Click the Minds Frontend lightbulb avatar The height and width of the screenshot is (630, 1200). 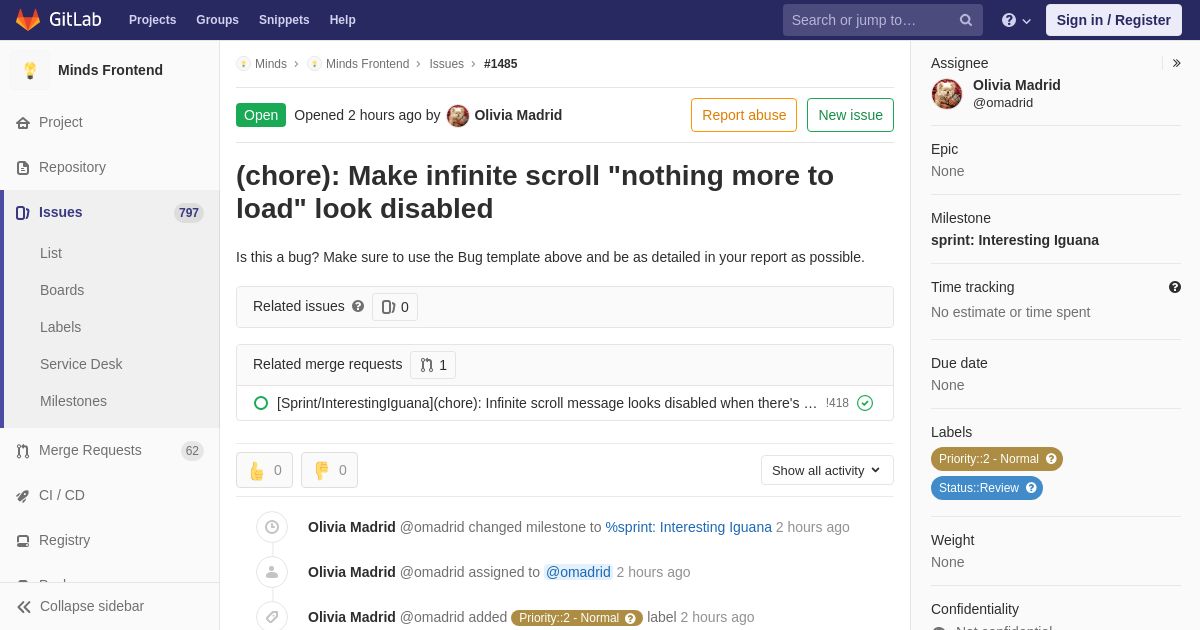tap(30, 70)
